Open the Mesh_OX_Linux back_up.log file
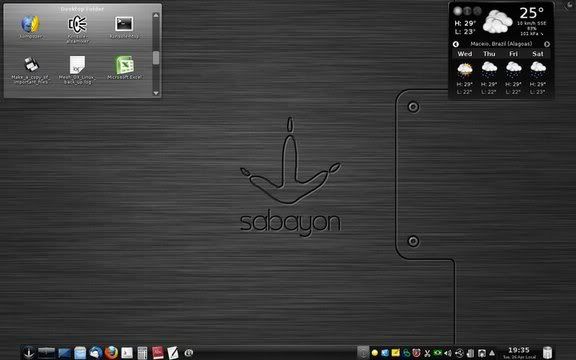The height and width of the screenshot is (360, 576). 77,65
